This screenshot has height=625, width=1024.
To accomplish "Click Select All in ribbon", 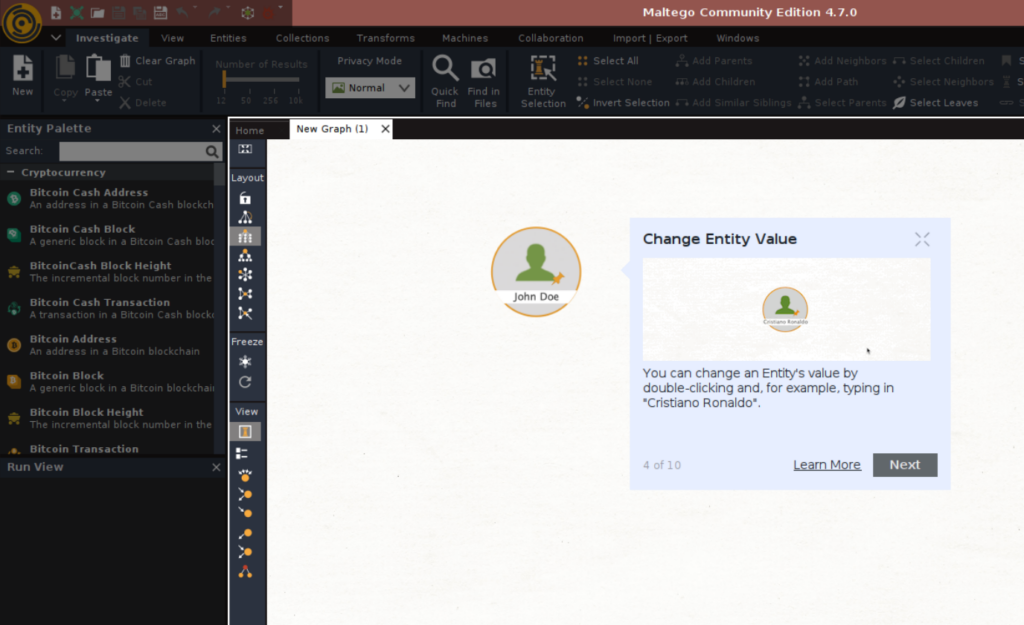I will (608, 61).
